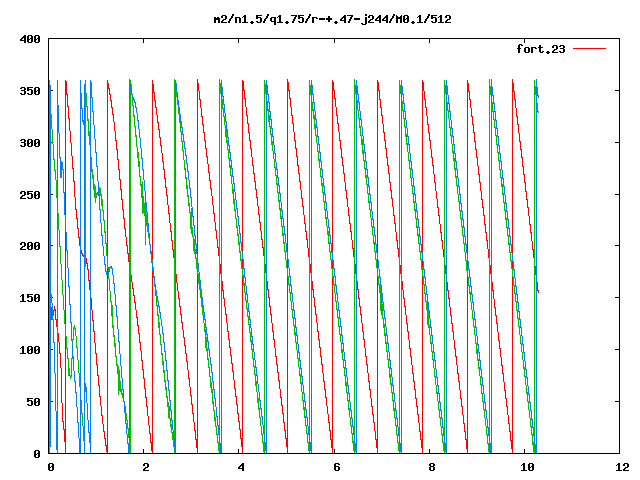Click the x-axis label 10
This screenshot has height=480, width=640.
pyautogui.click(x=527, y=467)
